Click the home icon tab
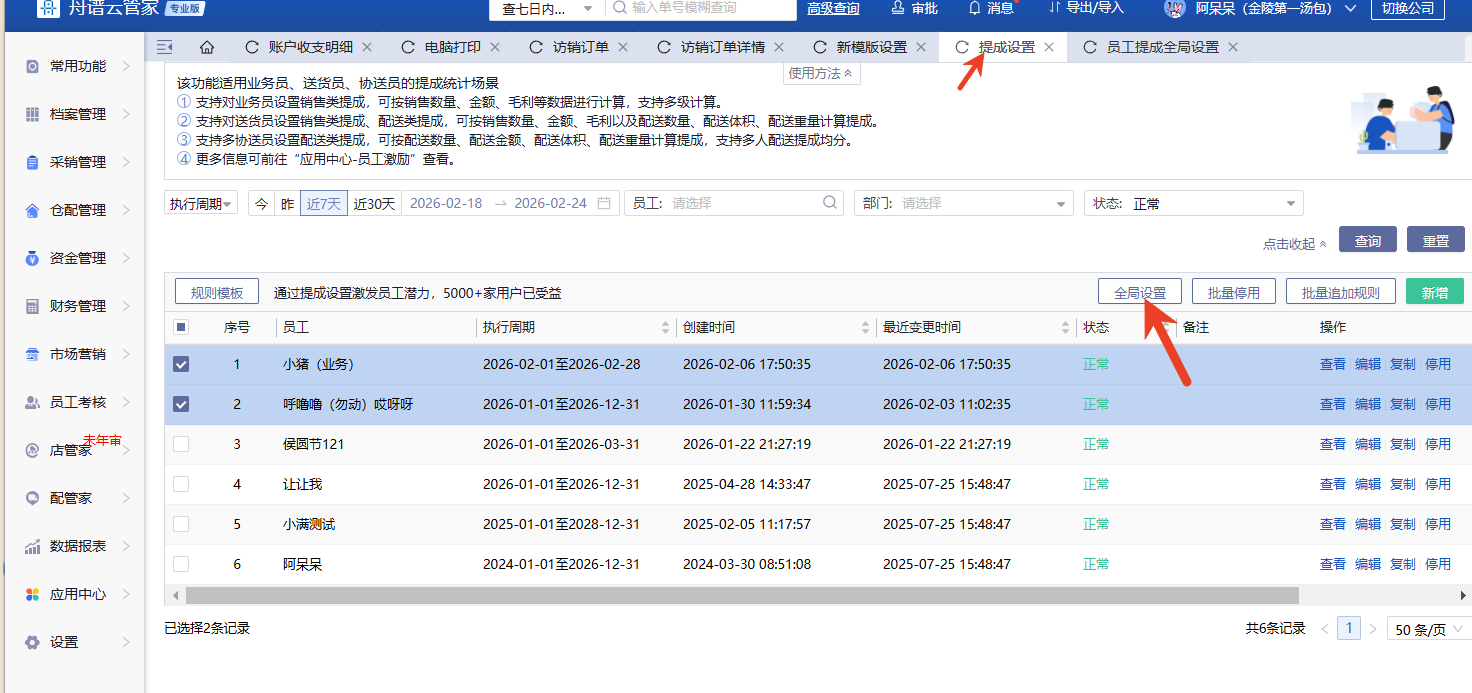 (207, 47)
